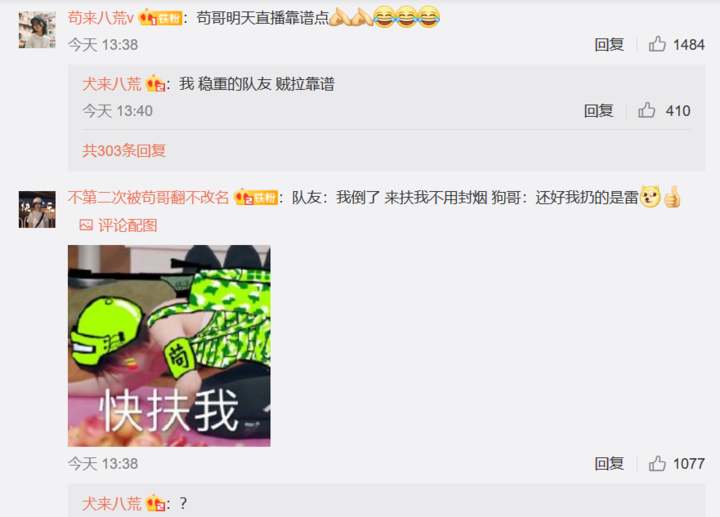Click the picture icon before 评论配图
Image resolution: width=720 pixels, height=517 pixels.
86,225
